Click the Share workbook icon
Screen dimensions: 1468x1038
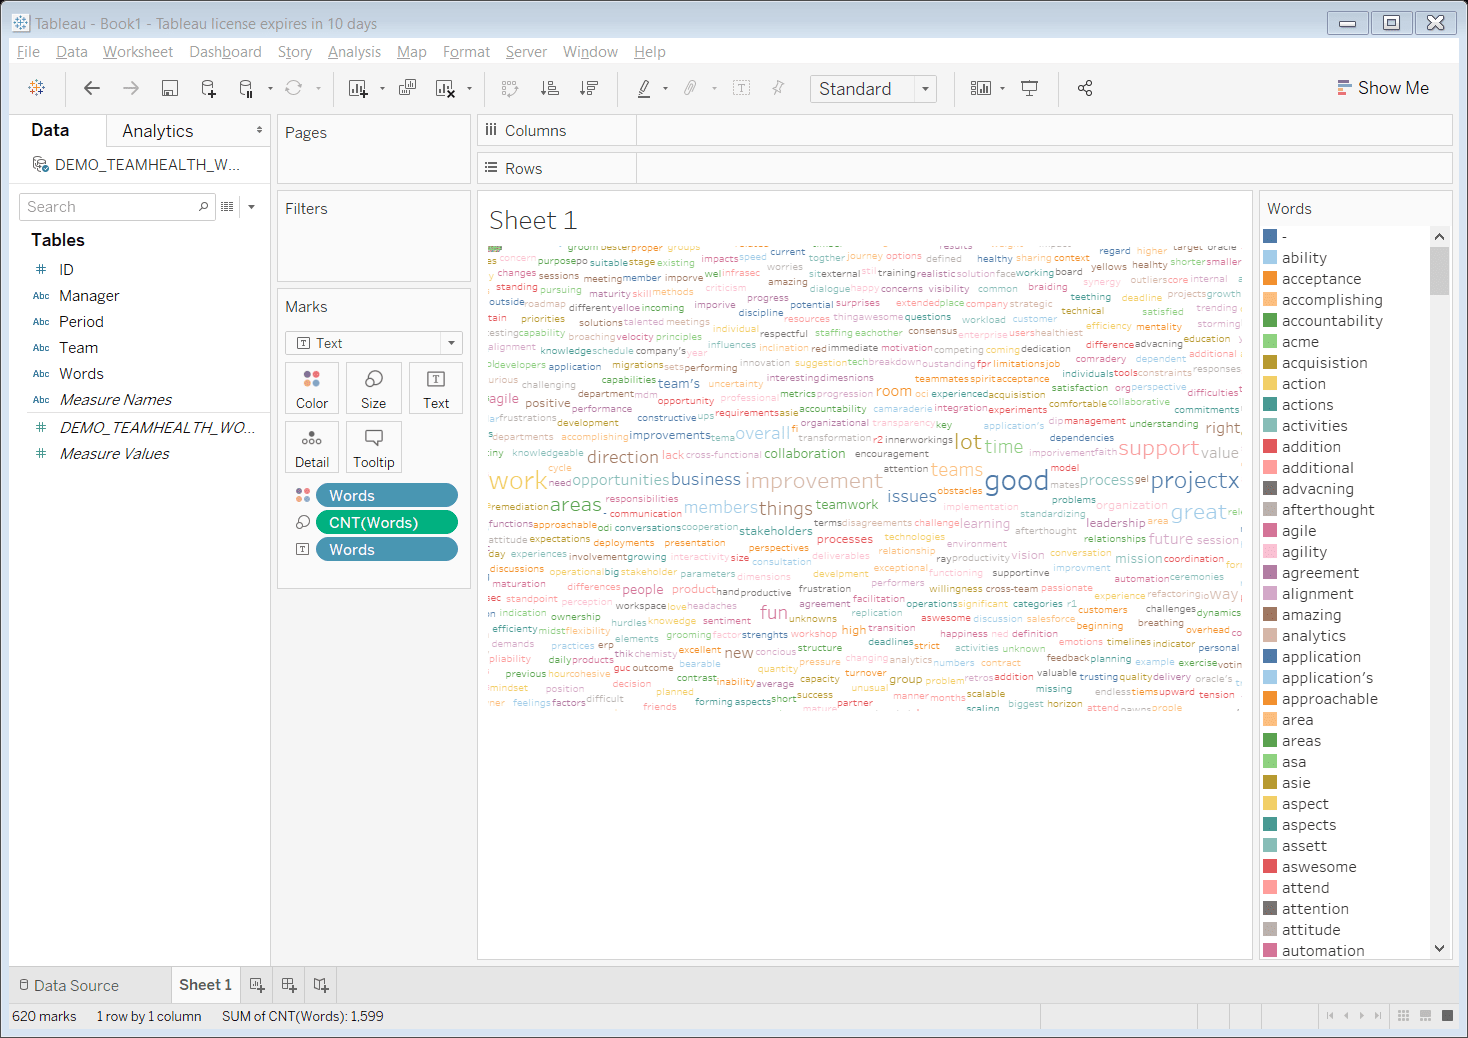tap(1085, 88)
